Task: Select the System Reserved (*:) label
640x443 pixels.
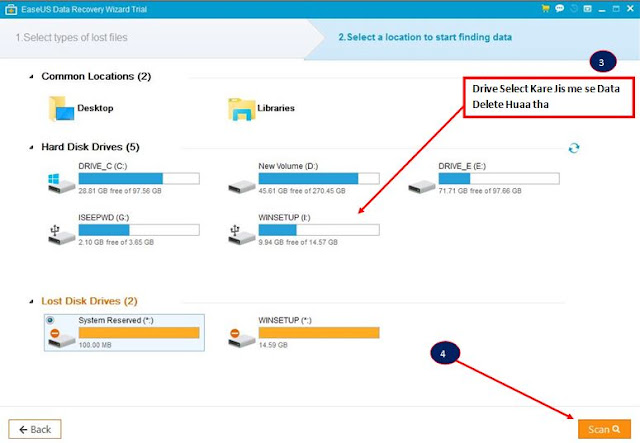Action: [116, 321]
